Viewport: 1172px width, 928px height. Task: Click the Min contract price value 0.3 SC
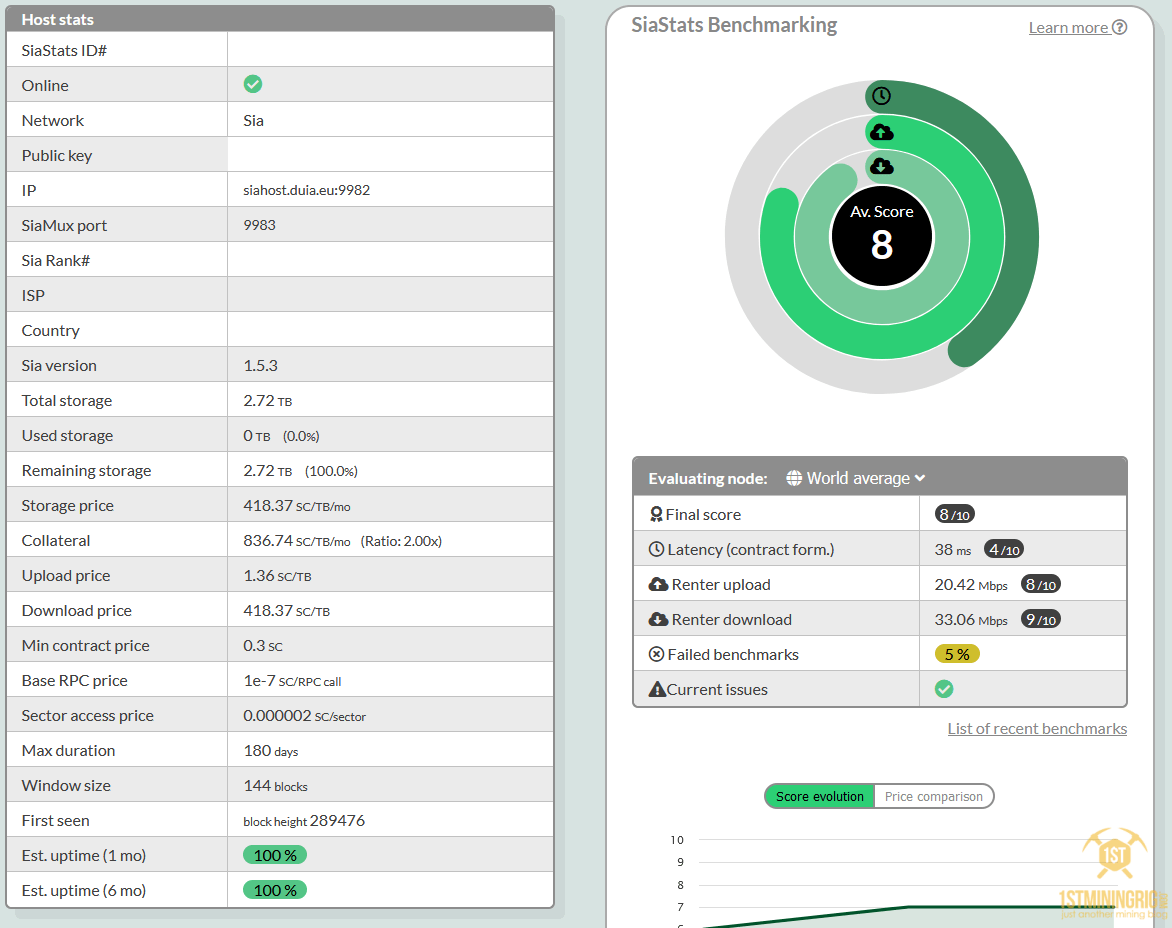coord(263,646)
